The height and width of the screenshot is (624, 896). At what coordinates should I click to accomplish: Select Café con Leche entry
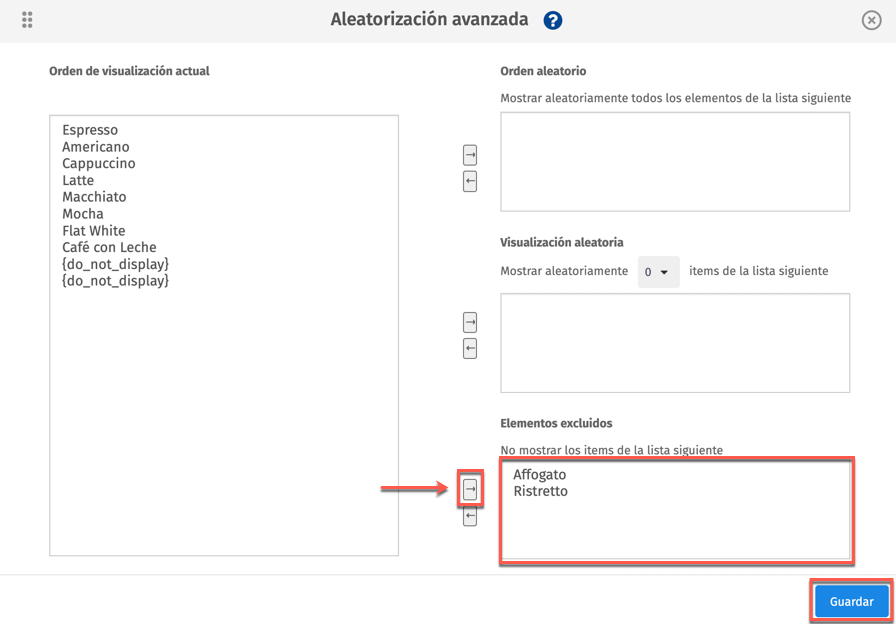coord(109,248)
